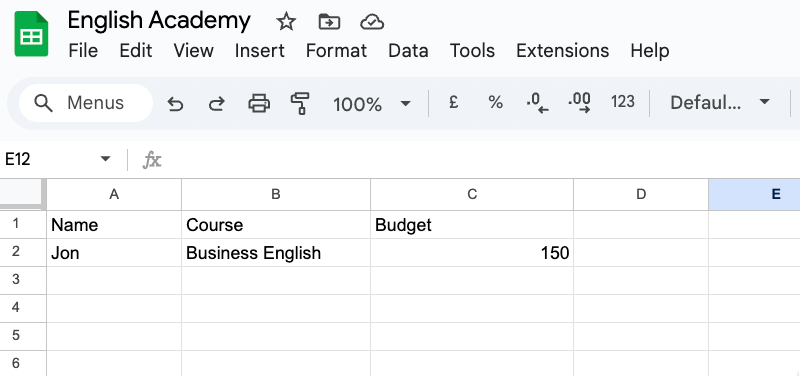Click the Google Sheets home logo
The image size is (800, 376).
[31, 34]
